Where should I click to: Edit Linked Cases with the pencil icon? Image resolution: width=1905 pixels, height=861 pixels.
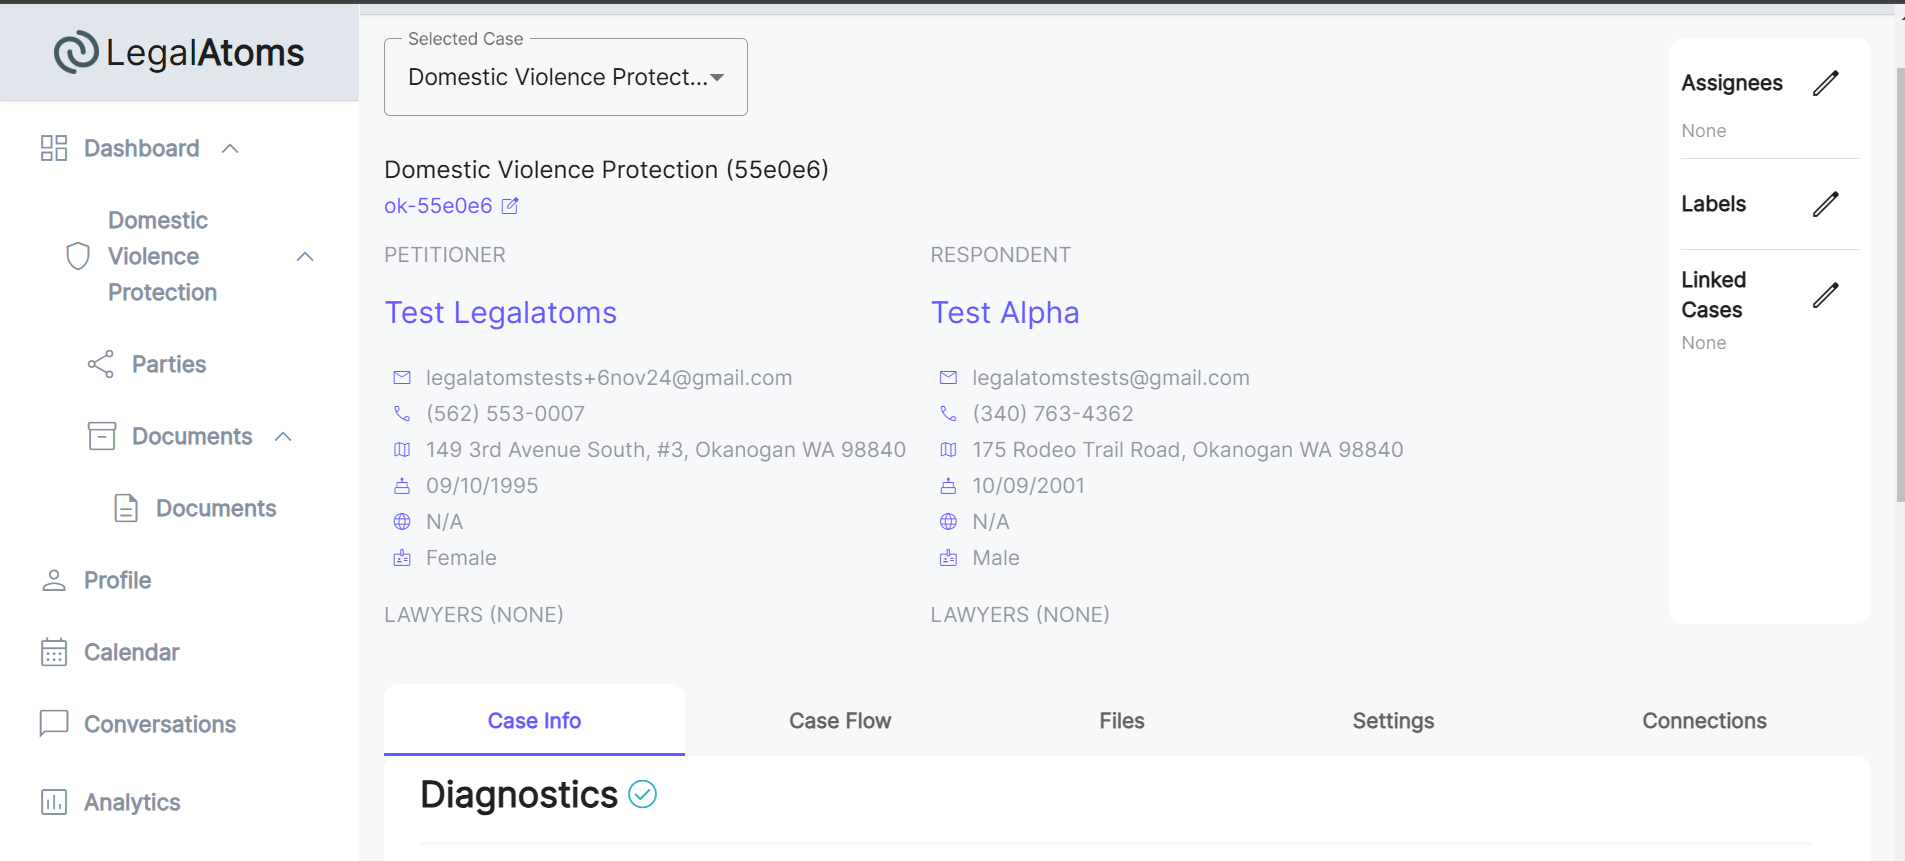pyautogui.click(x=1825, y=295)
